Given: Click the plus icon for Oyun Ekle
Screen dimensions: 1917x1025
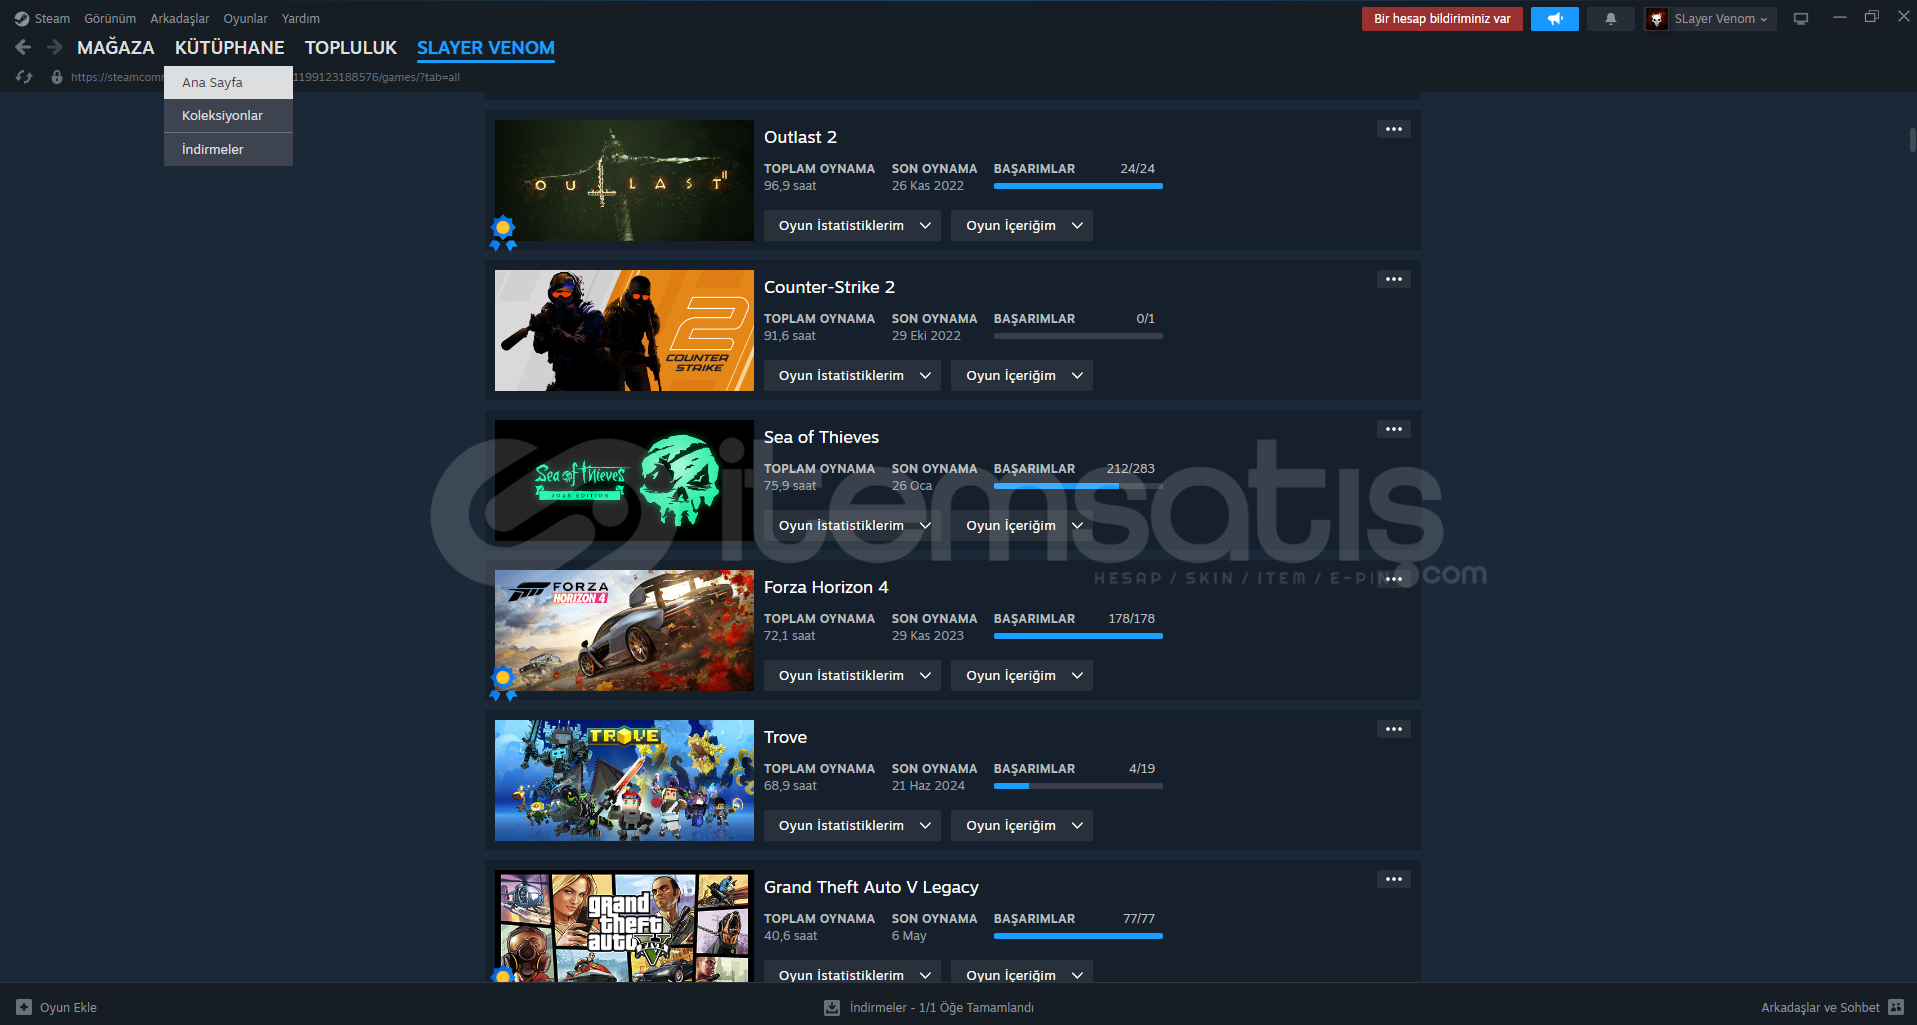Looking at the screenshot, I should pos(24,1007).
